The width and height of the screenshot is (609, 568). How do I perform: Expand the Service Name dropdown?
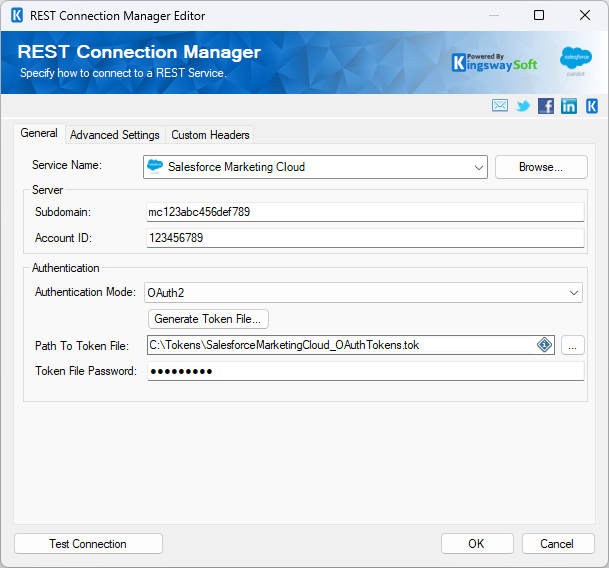point(478,167)
